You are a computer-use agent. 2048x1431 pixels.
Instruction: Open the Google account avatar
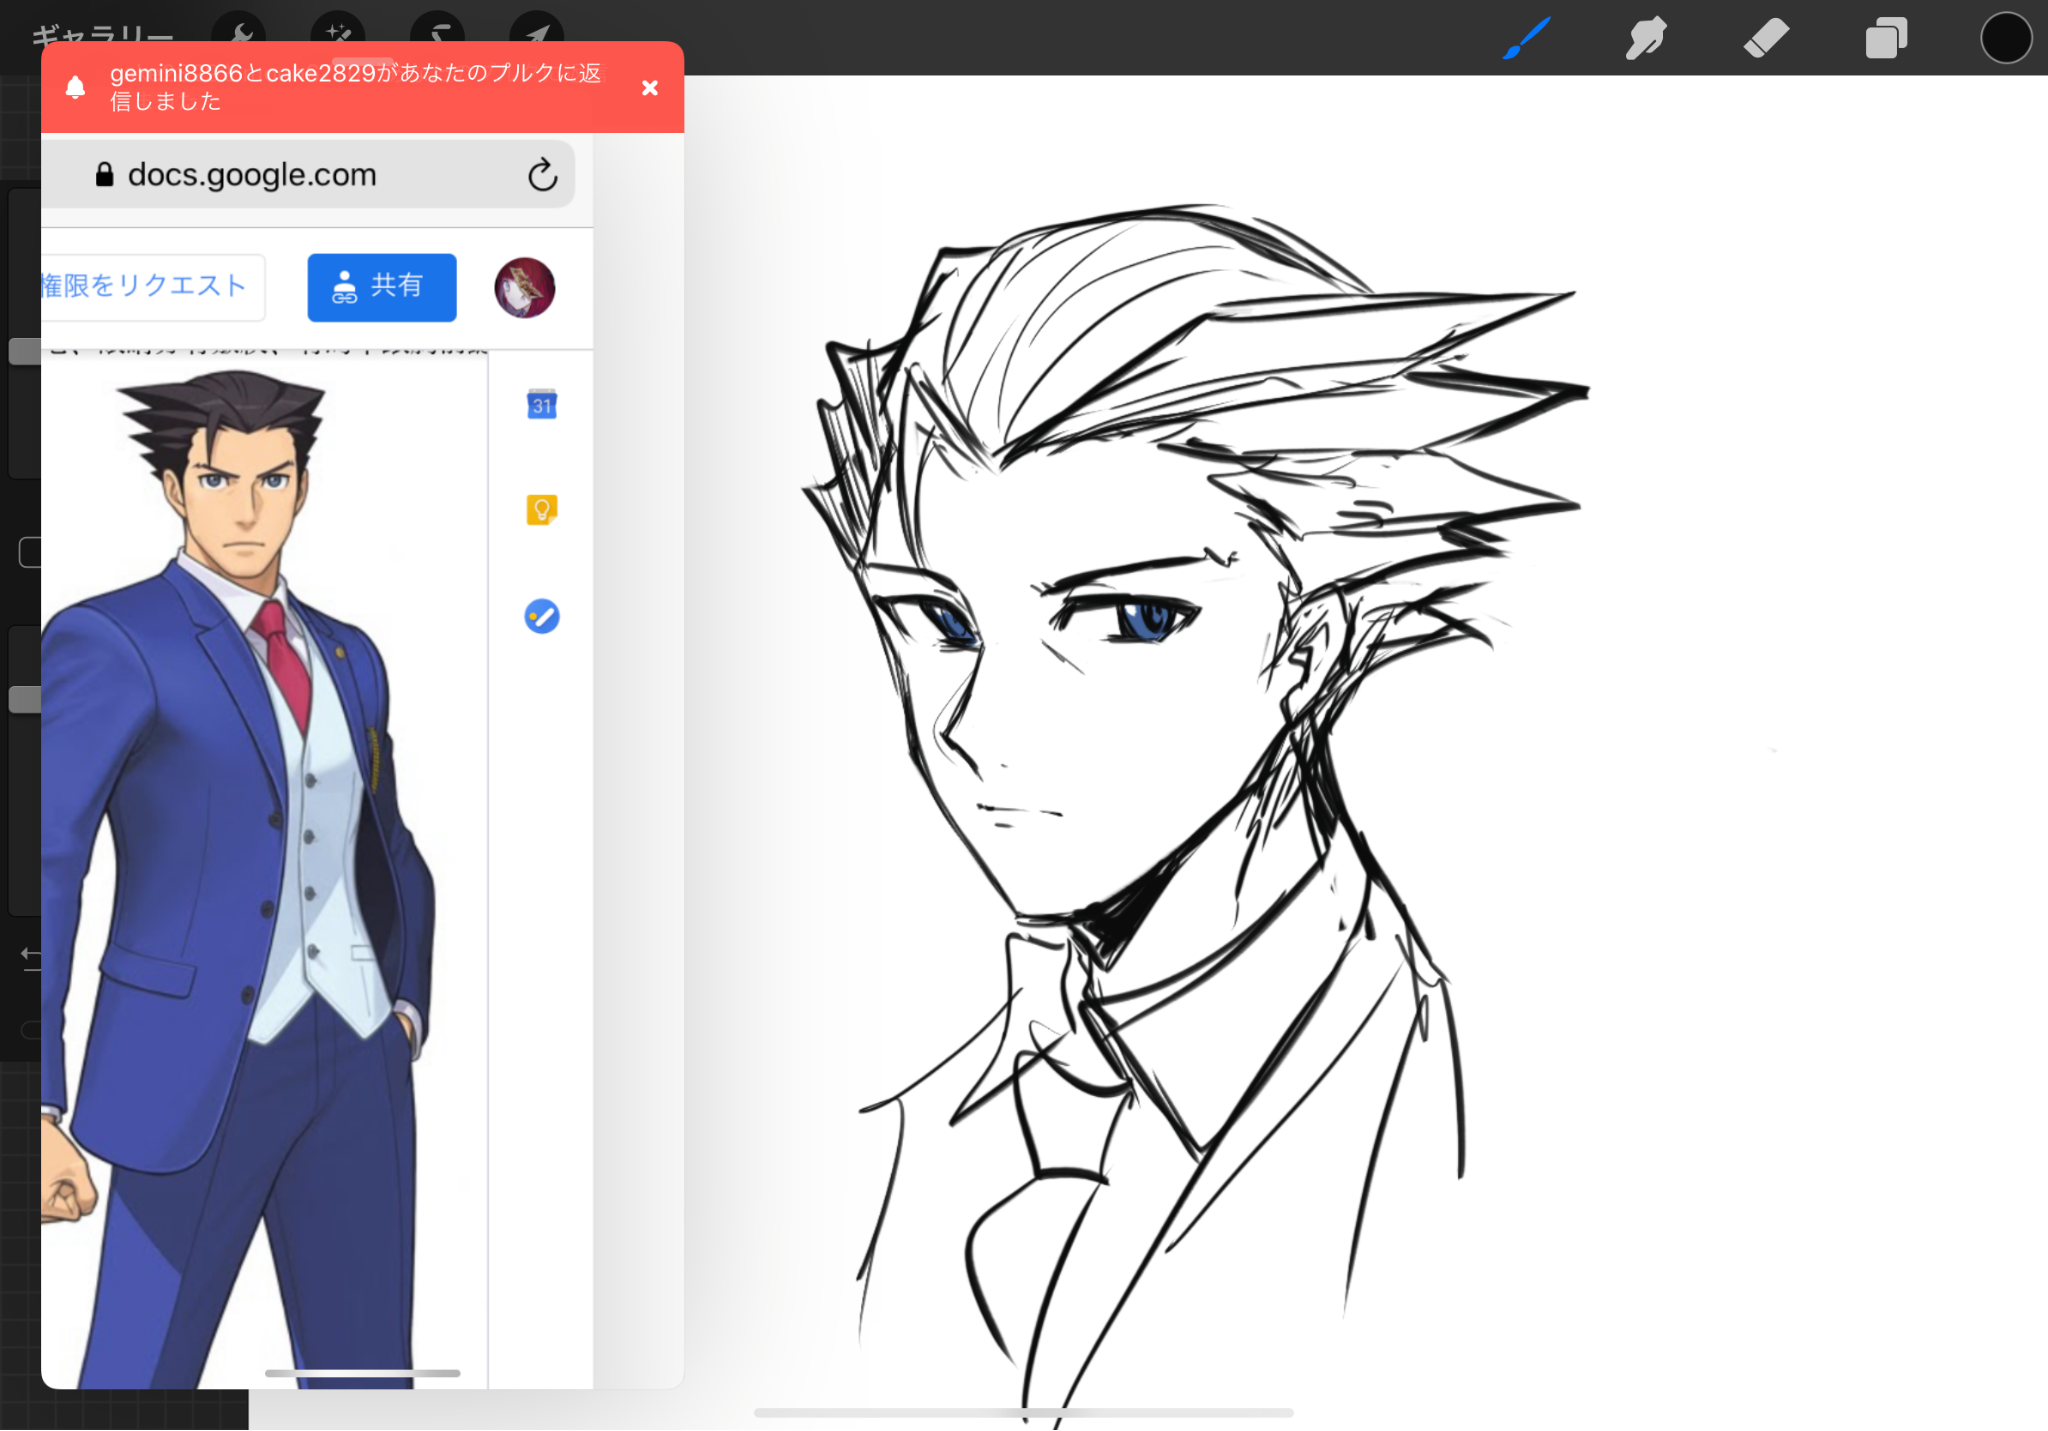pyautogui.click(x=524, y=288)
